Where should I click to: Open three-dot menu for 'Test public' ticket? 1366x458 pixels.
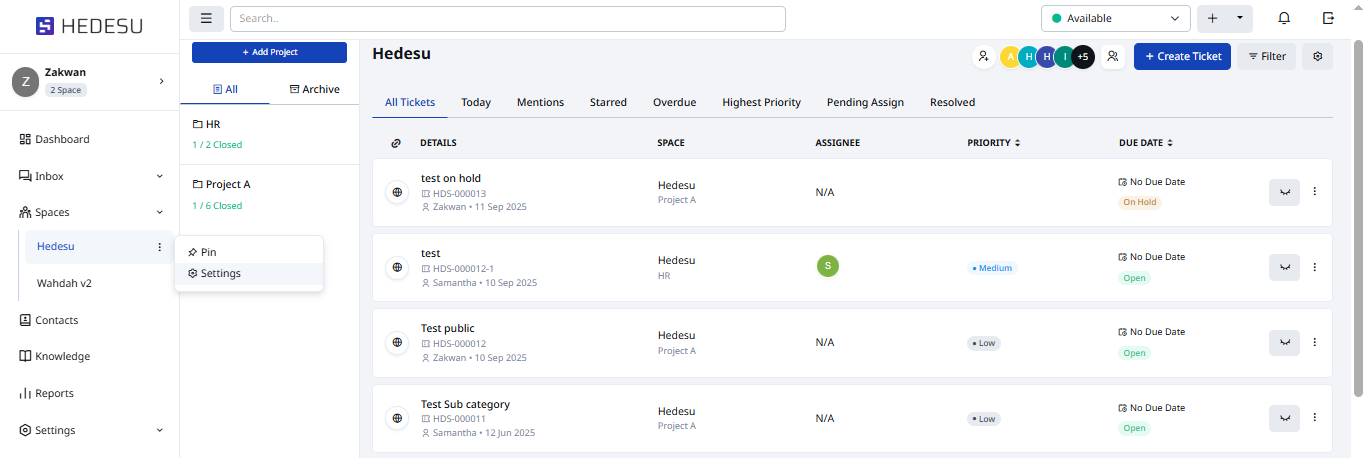[x=1315, y=342]
